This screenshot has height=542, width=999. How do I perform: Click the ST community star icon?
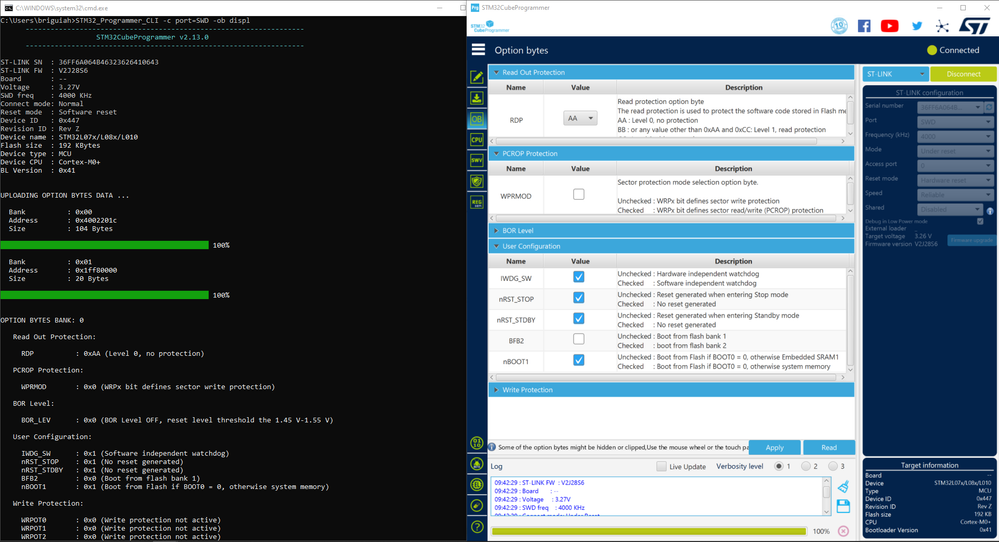tap(942, 26)
